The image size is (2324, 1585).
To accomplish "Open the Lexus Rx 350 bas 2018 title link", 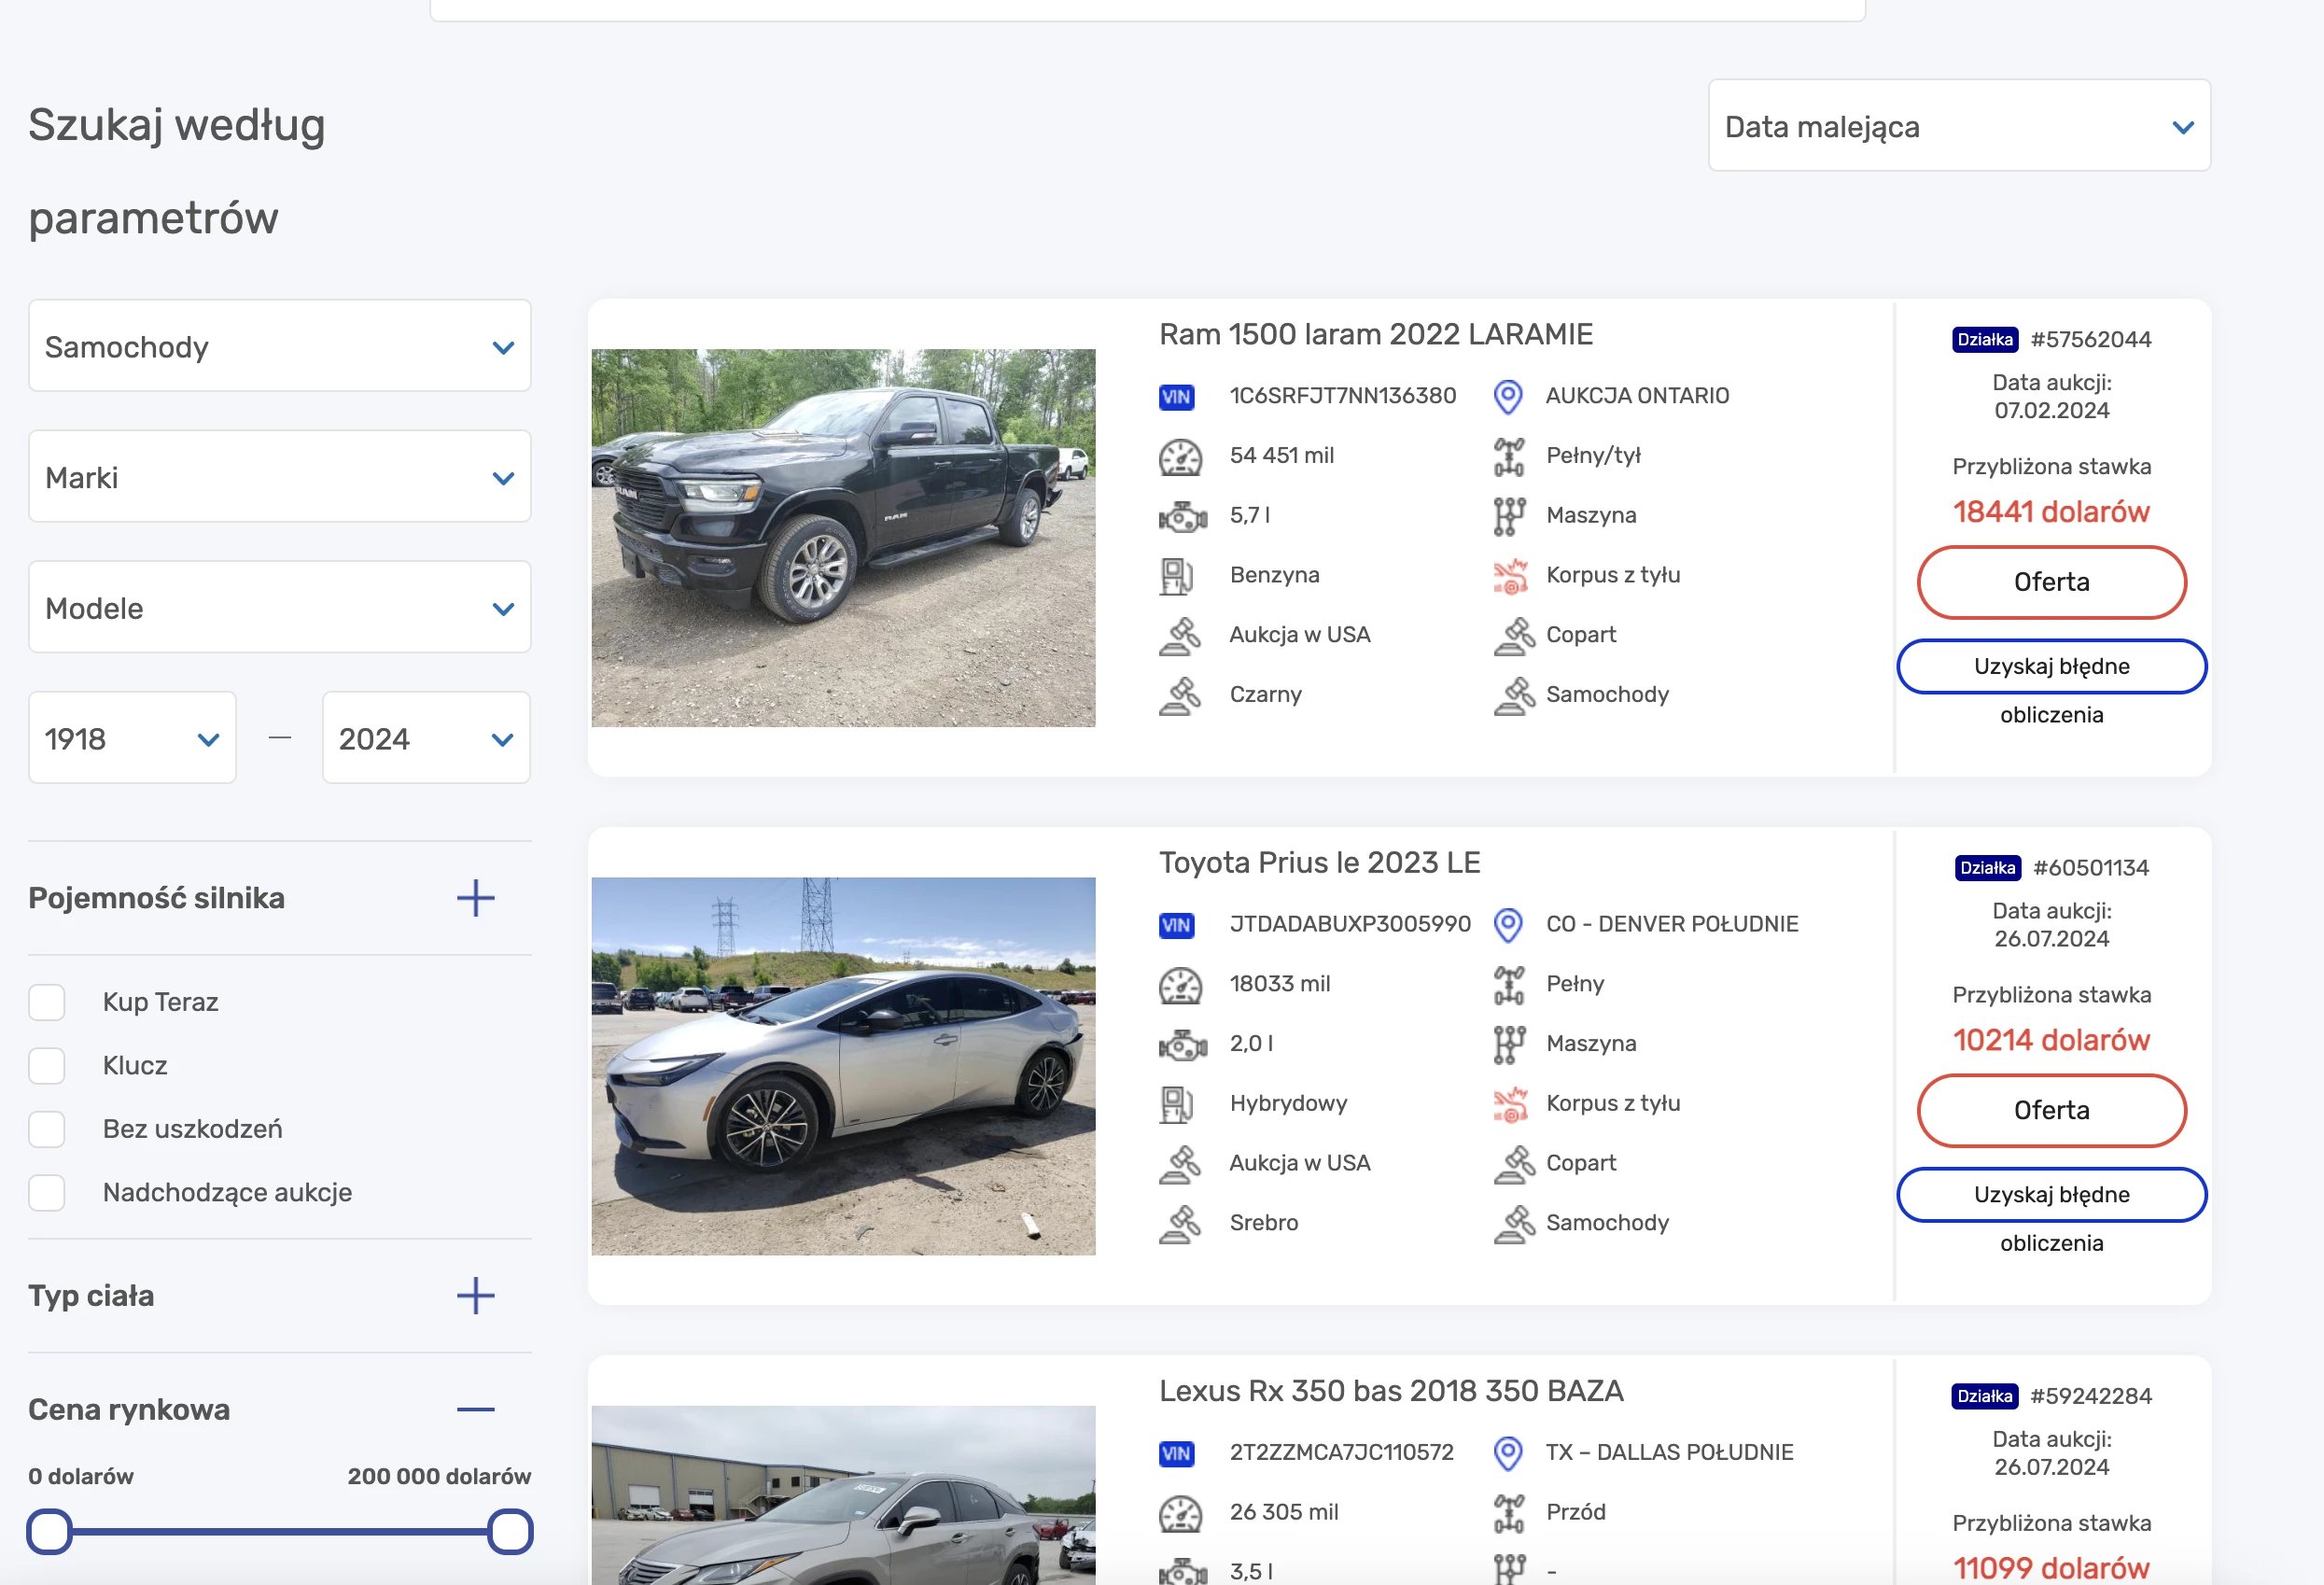I will (1391, 1391).
